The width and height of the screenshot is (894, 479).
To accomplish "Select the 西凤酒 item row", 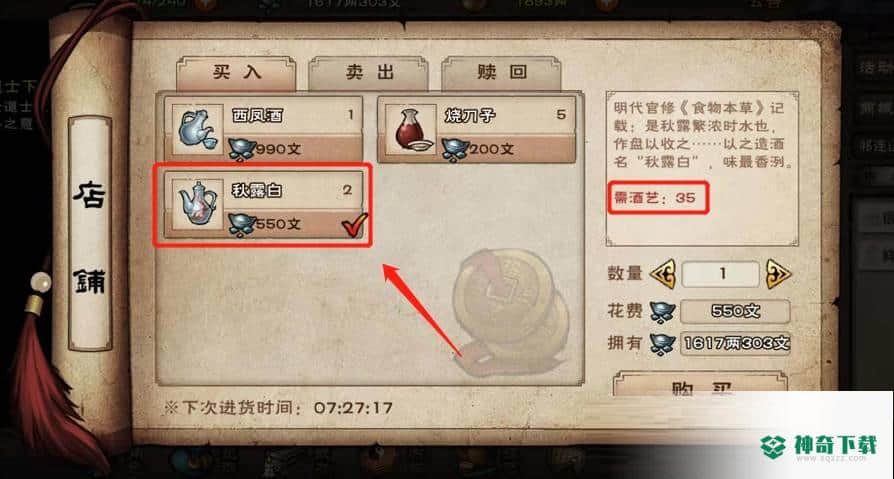I will [263, 129].
